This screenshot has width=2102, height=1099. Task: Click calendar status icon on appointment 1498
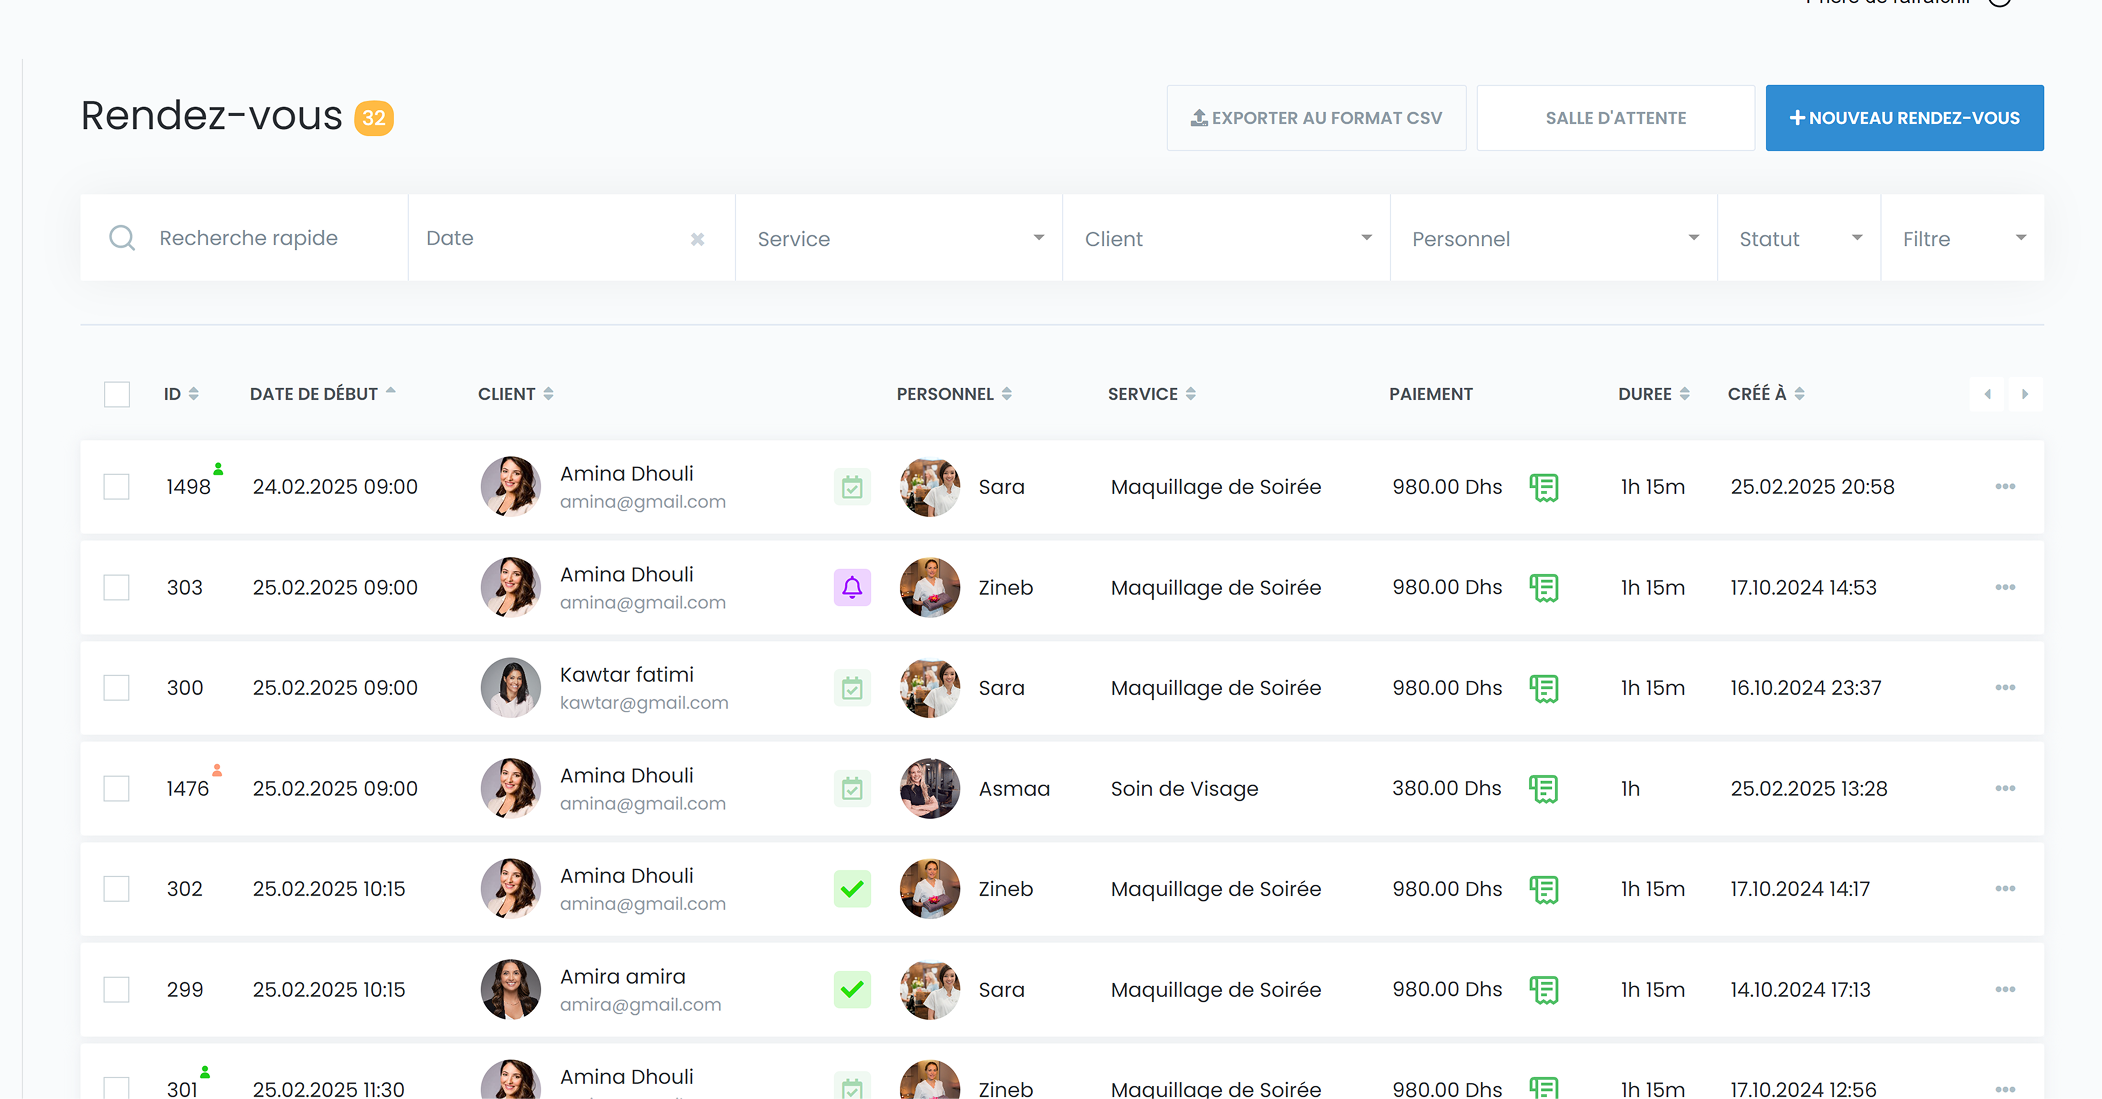(852, 487)
